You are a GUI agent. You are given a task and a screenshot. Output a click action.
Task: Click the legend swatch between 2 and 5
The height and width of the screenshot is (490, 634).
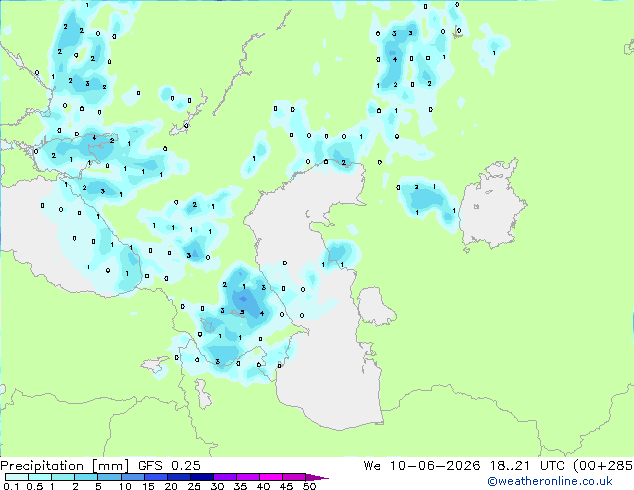[86, 477]
